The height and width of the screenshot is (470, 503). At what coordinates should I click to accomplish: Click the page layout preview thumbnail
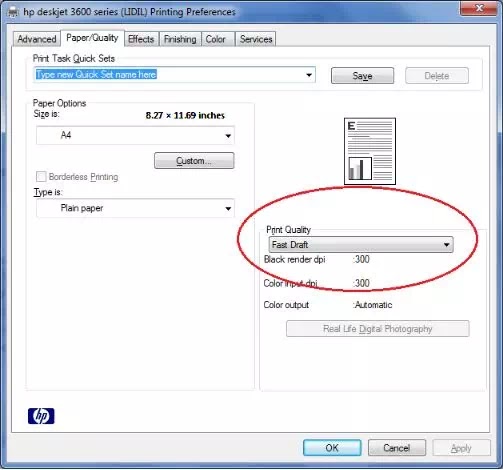pos(370,151)
